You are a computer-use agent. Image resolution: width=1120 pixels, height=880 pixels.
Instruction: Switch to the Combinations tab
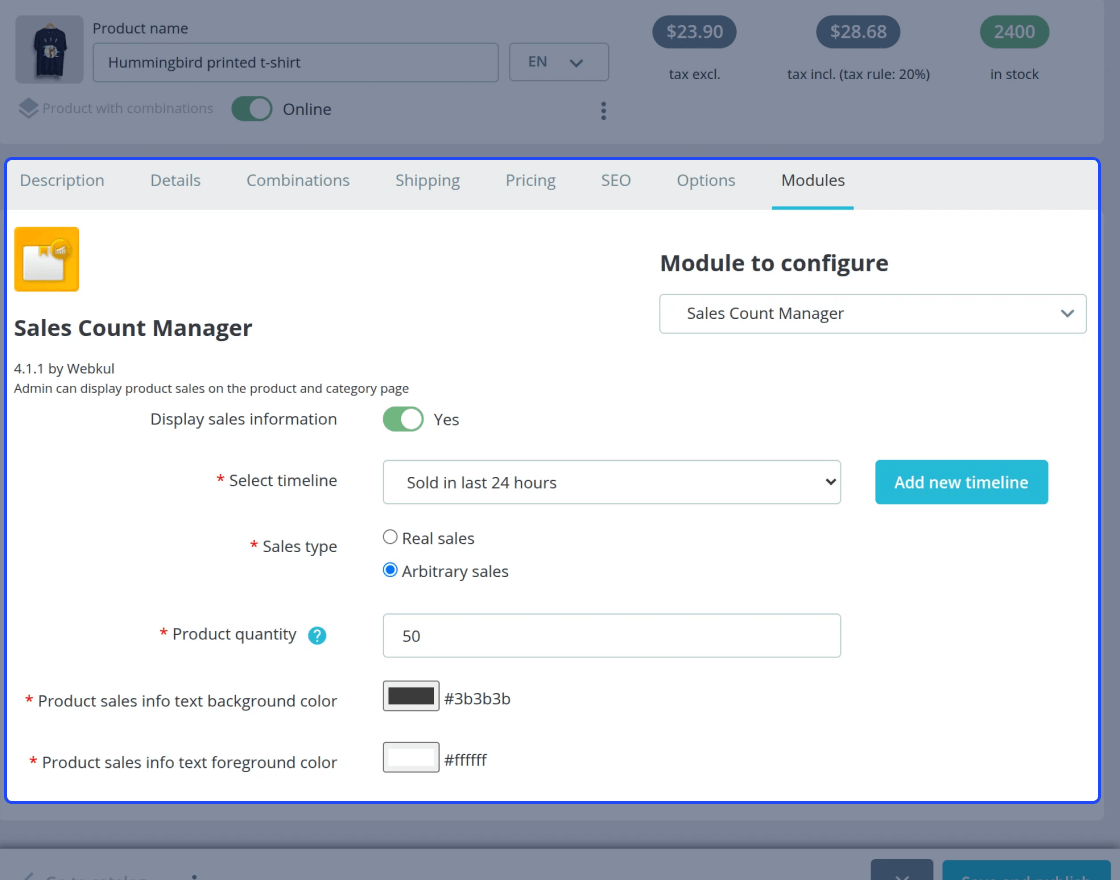298,181
